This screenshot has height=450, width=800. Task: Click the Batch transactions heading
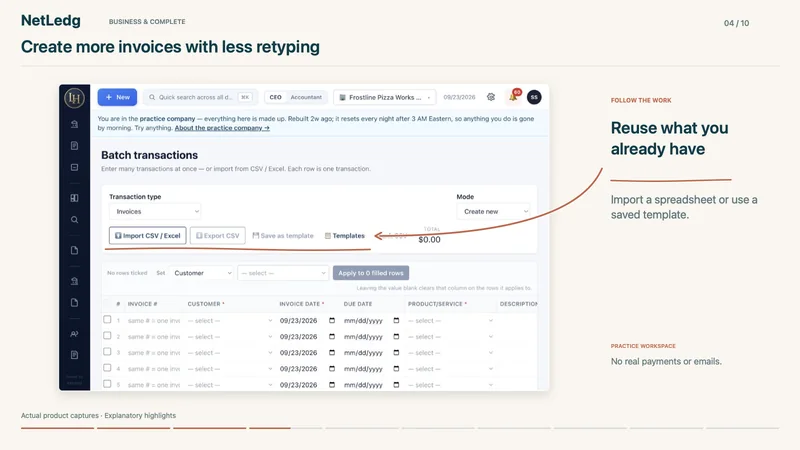coord(149,155)
